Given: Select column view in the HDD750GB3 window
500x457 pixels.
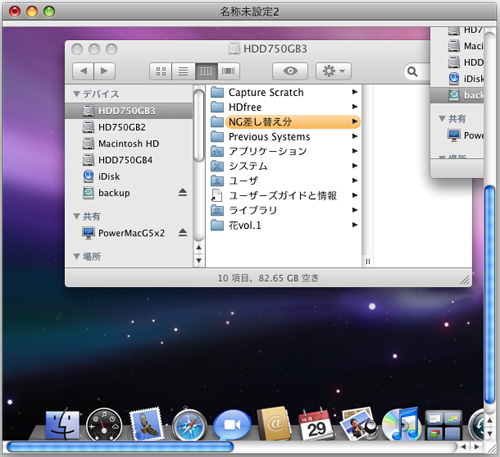Looking at the screenshot, I should click(206, 71).
